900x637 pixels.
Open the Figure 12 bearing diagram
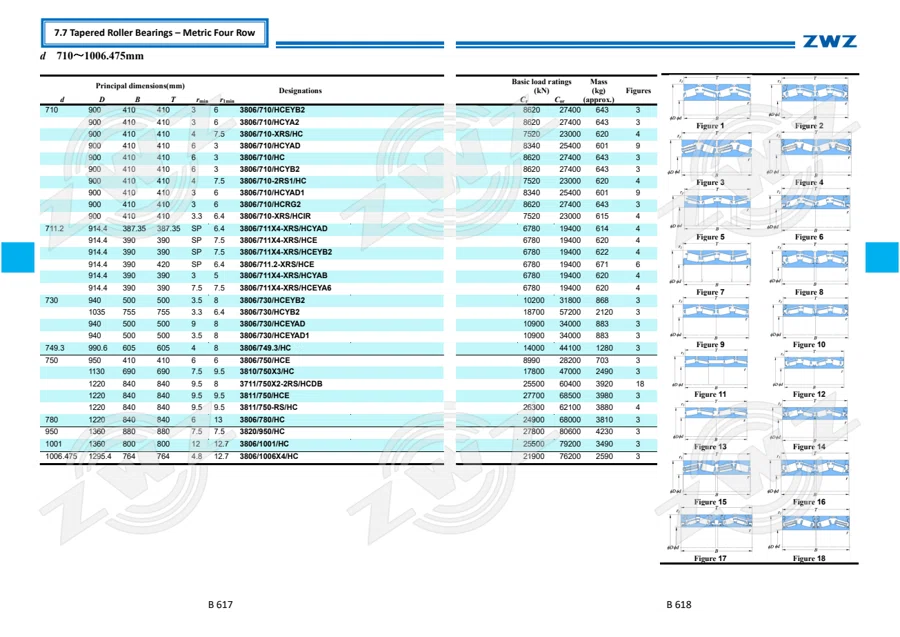point(809,370)
